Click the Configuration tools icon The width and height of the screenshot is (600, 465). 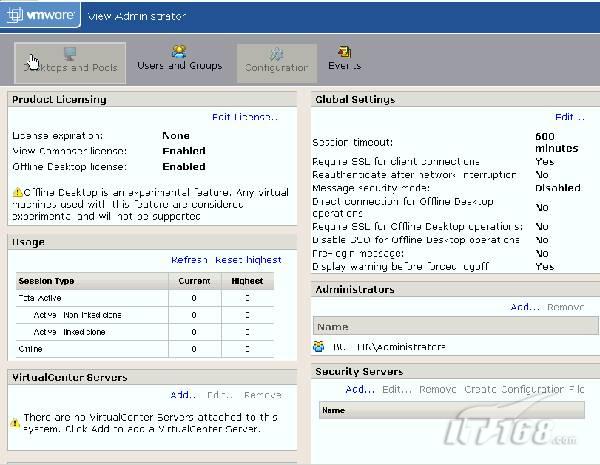pos(276,54)
